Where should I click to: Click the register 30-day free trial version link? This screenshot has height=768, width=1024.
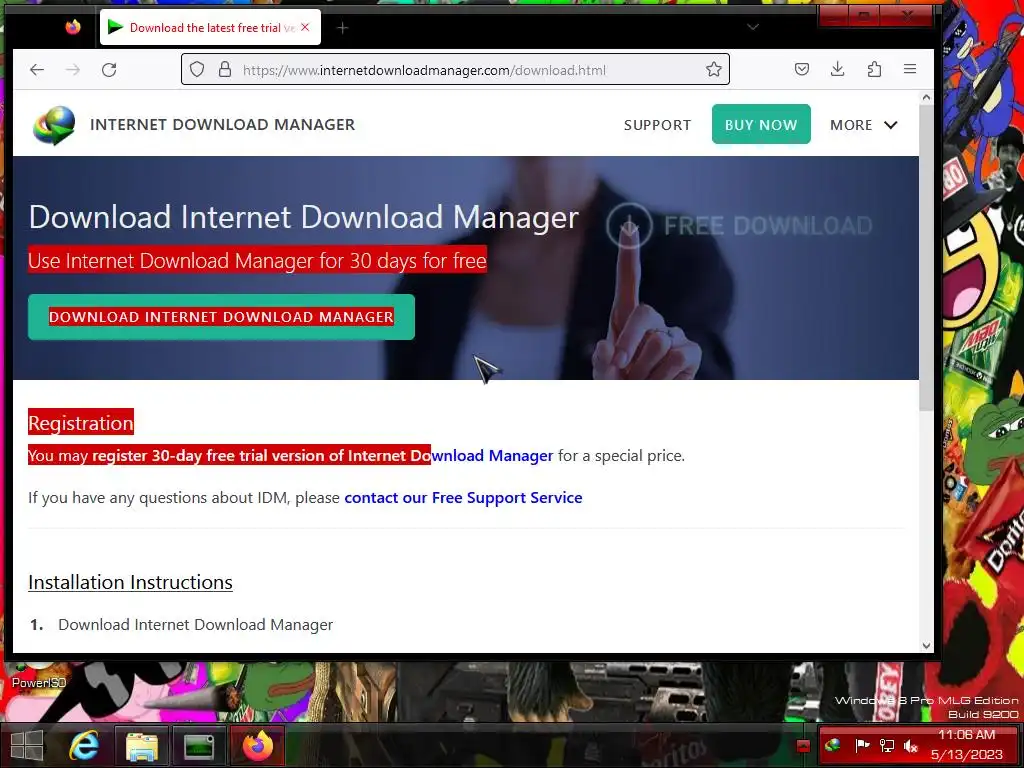(323, 456)
